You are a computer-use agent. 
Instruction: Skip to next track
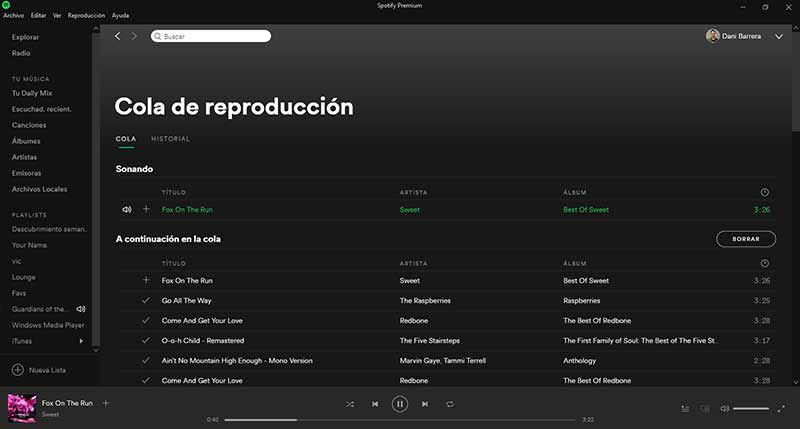tap(424, 404)
